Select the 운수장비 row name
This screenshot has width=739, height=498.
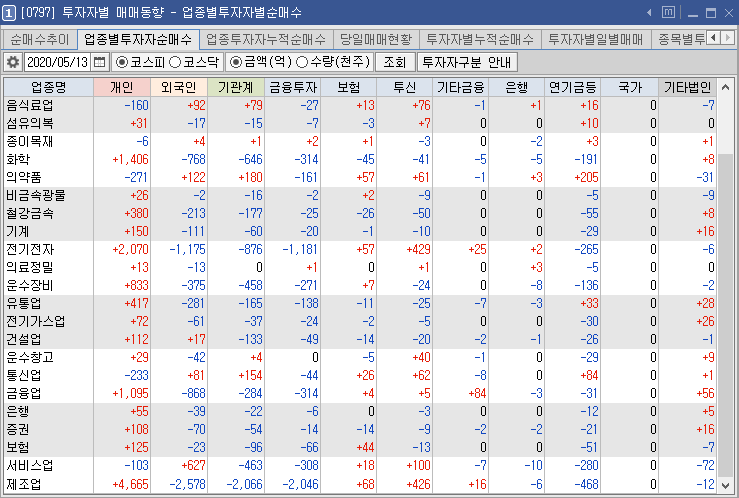pyautogui.click(x=30, y=286)
